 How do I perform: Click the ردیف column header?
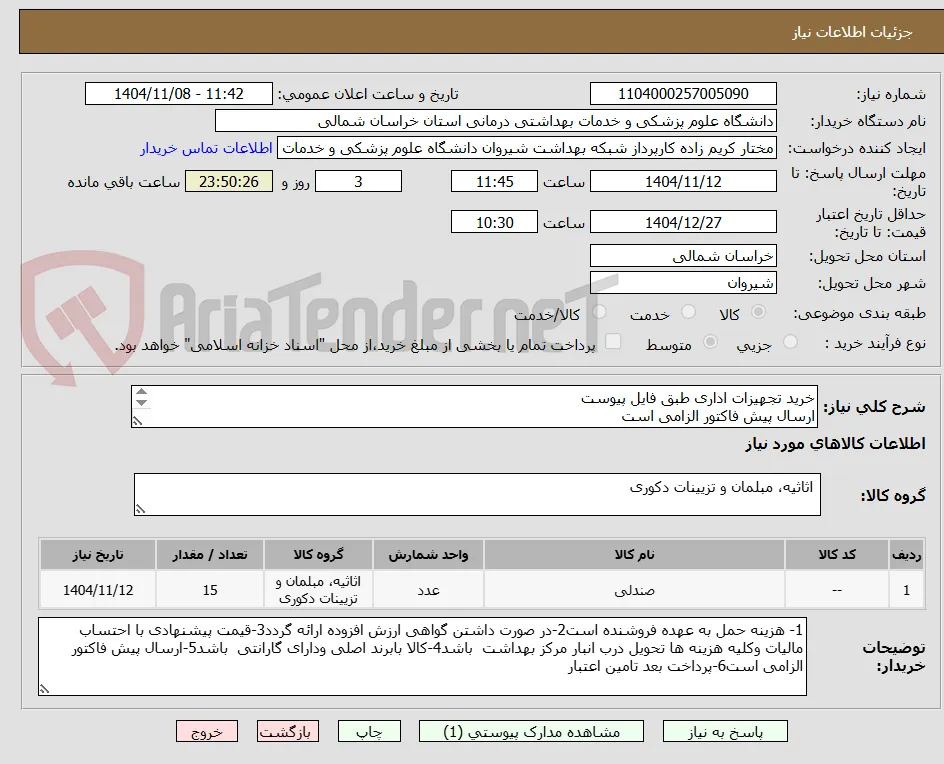906,554
